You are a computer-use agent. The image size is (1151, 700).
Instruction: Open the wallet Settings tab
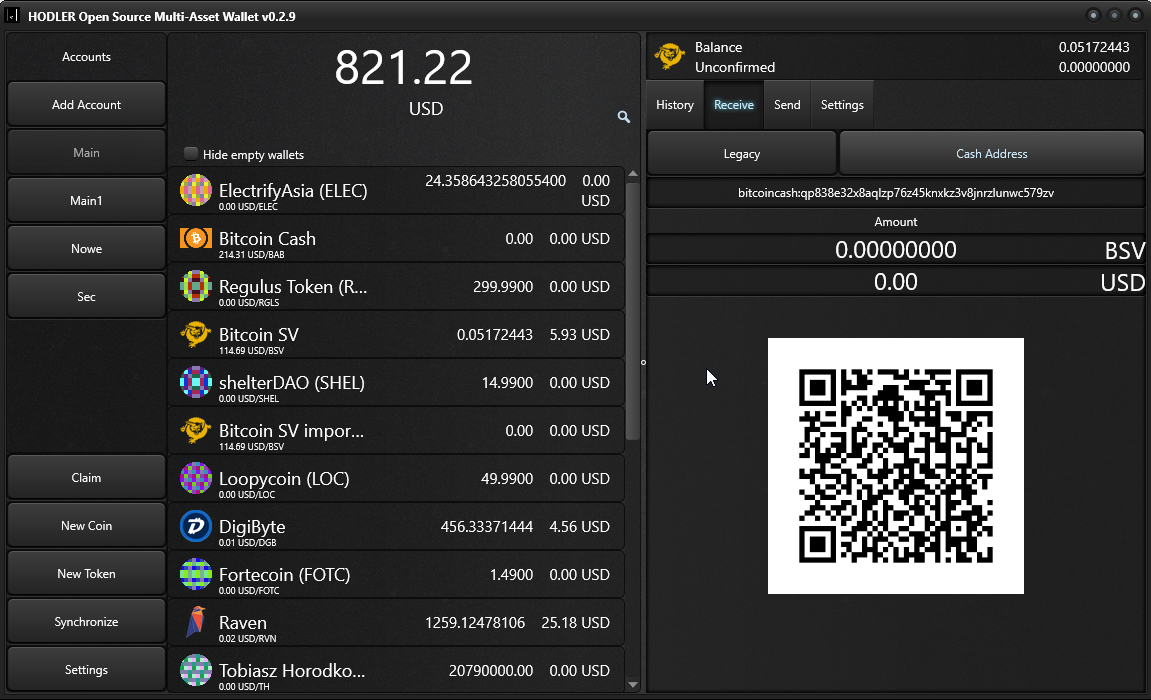point(842,105)
